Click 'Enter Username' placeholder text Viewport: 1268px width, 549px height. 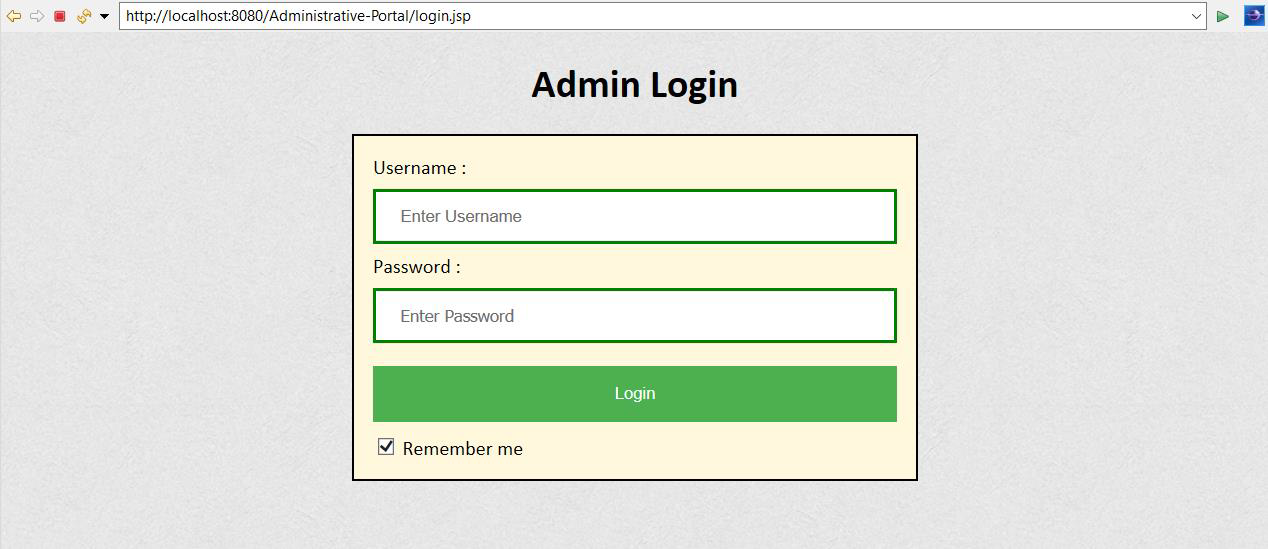pos(461,216)
